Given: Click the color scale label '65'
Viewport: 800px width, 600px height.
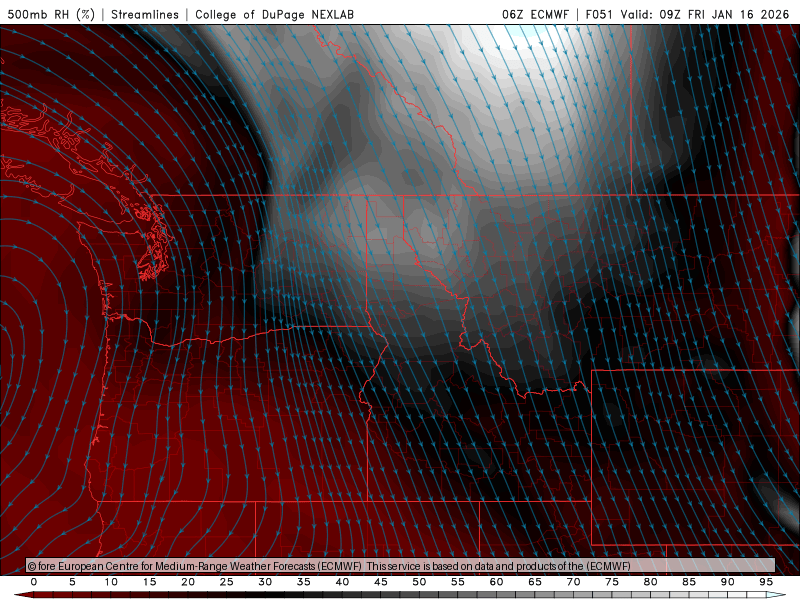Looking at the screenshot, I should pos(535,582).
